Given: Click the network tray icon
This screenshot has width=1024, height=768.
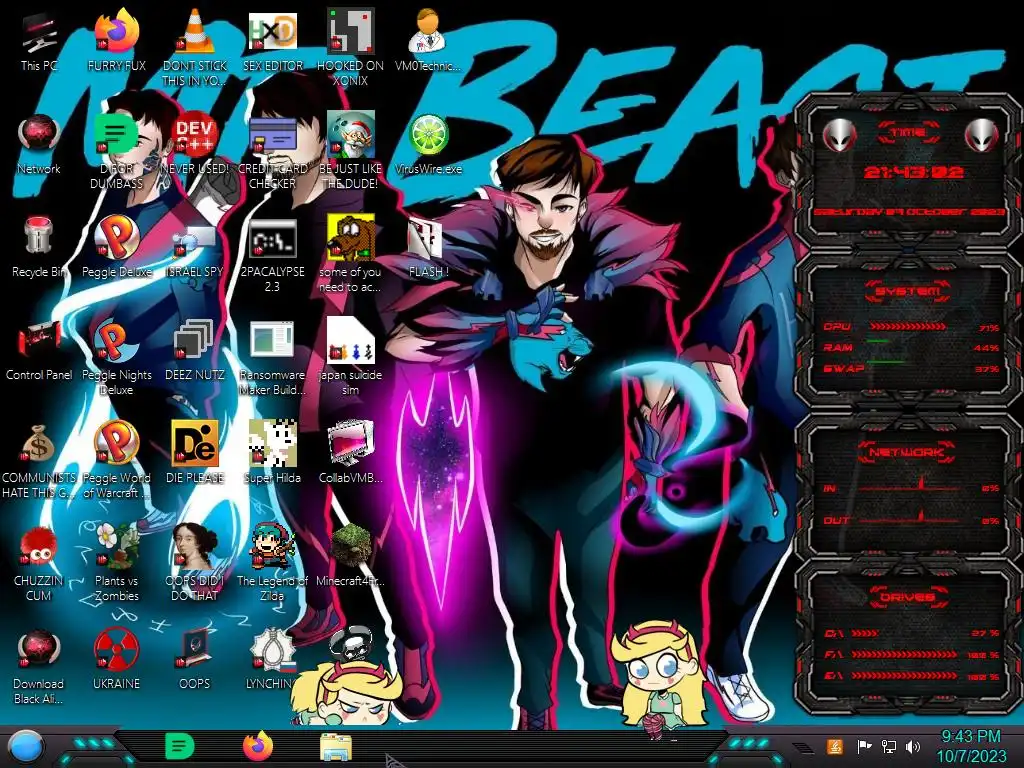Looking at the screenshot, I should [889, 746].
